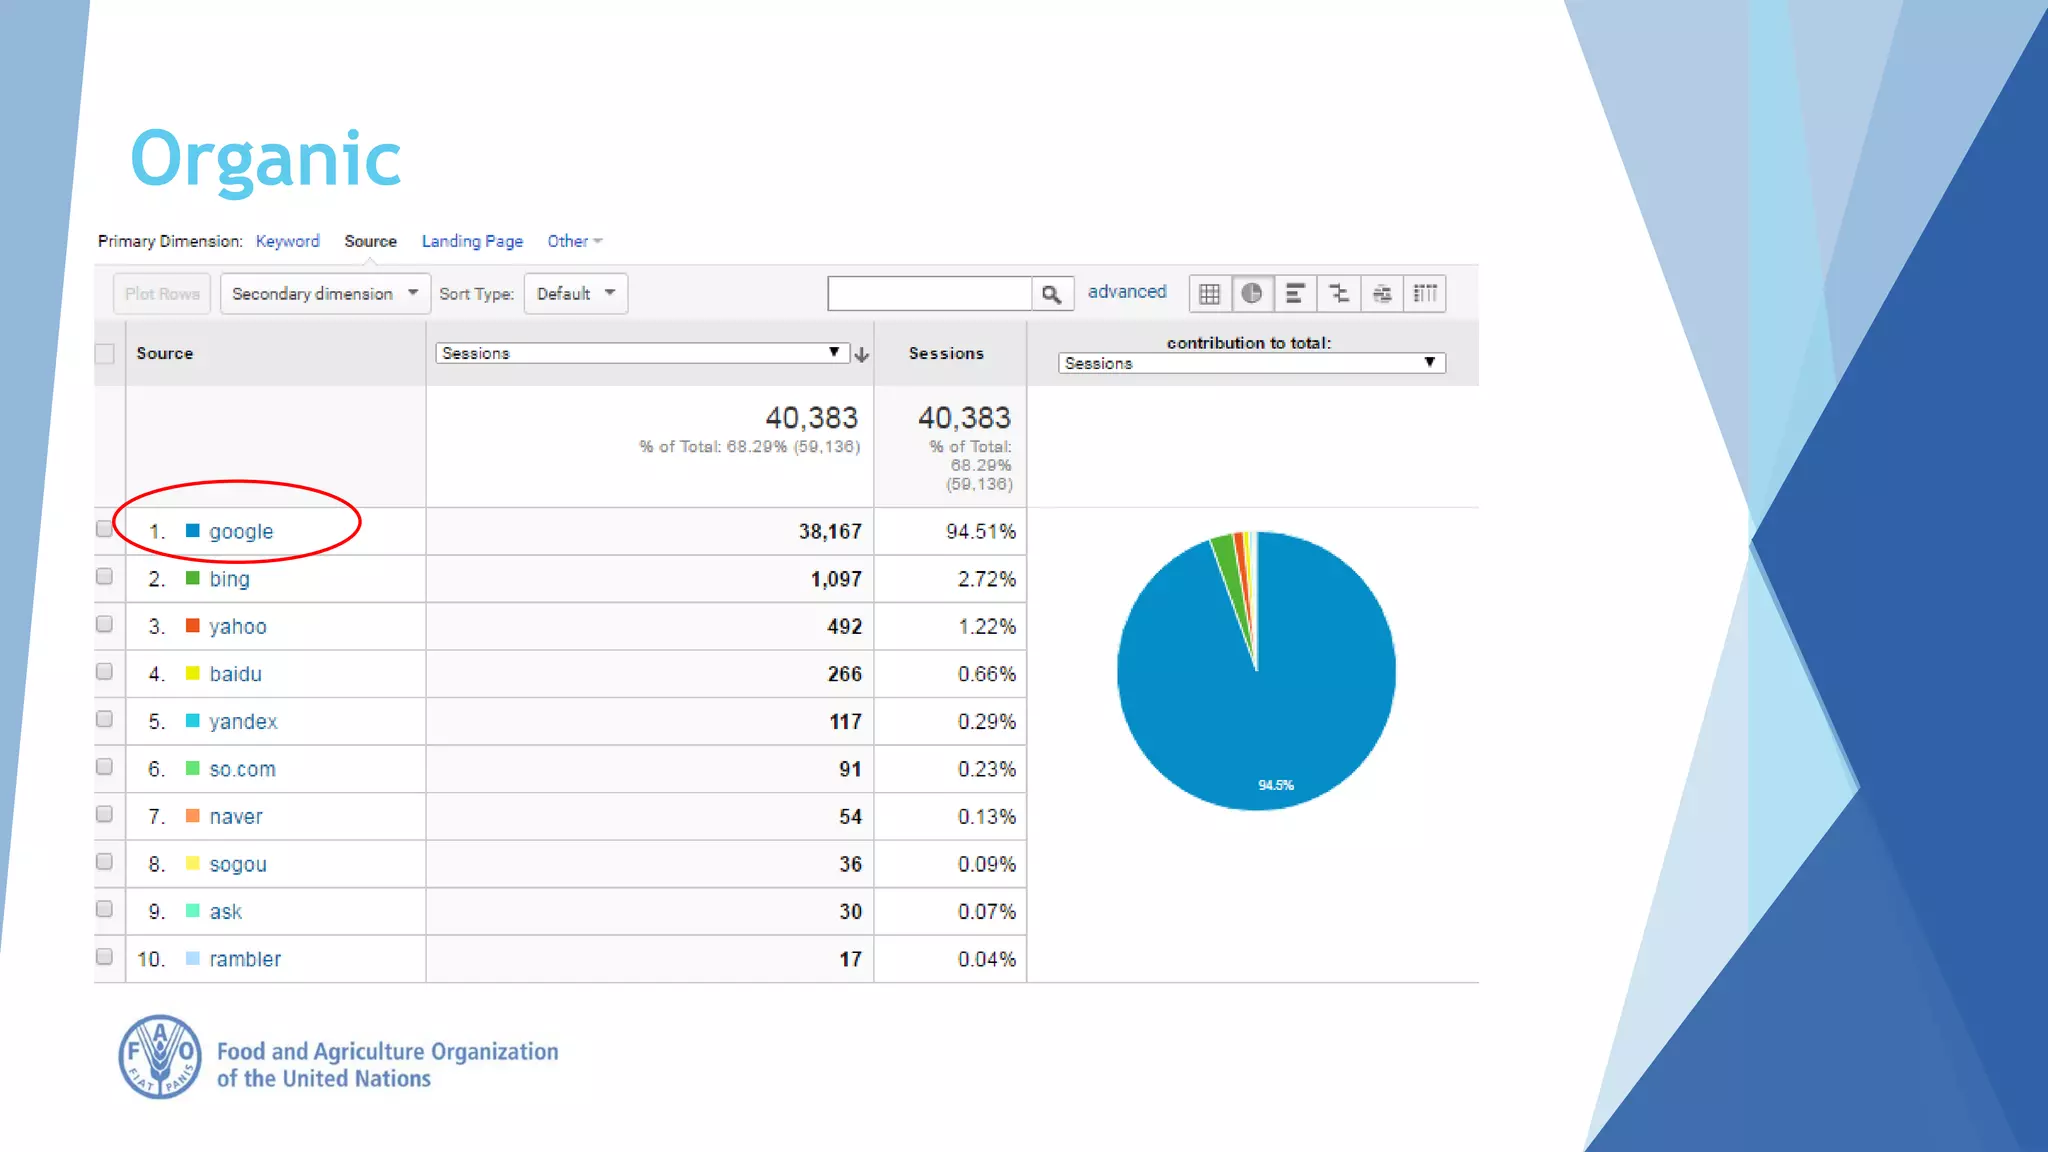Viewport: 2048px width, 1152px height.
Task: Check the google row checkbox
Action: [104, 529]
